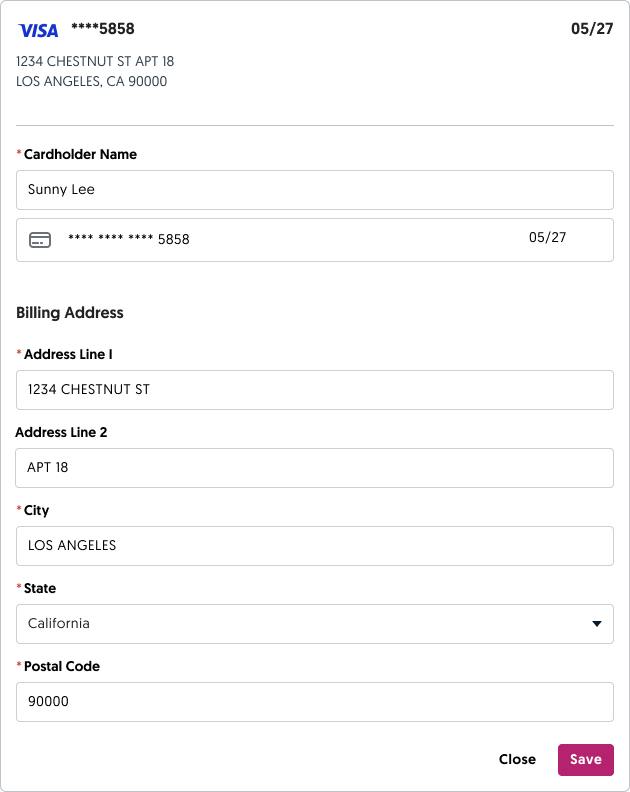
Task: Click the Postal Code label
Action: point(62,667)
